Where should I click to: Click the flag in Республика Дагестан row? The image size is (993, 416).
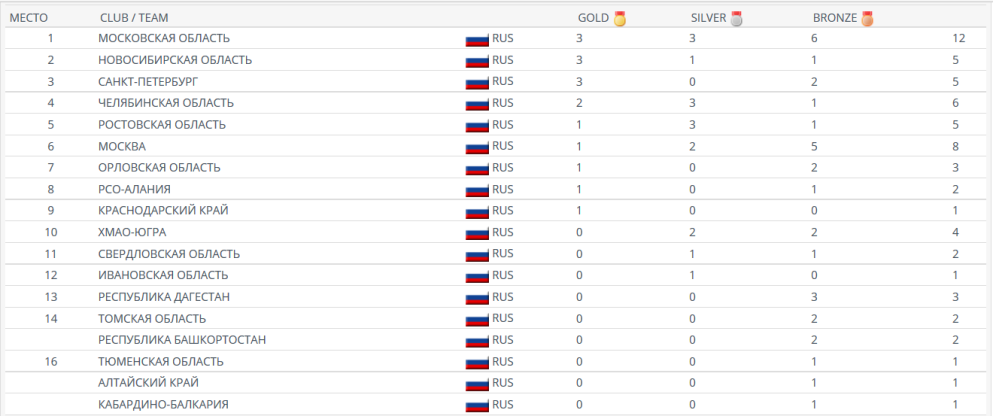coord(477,298)
